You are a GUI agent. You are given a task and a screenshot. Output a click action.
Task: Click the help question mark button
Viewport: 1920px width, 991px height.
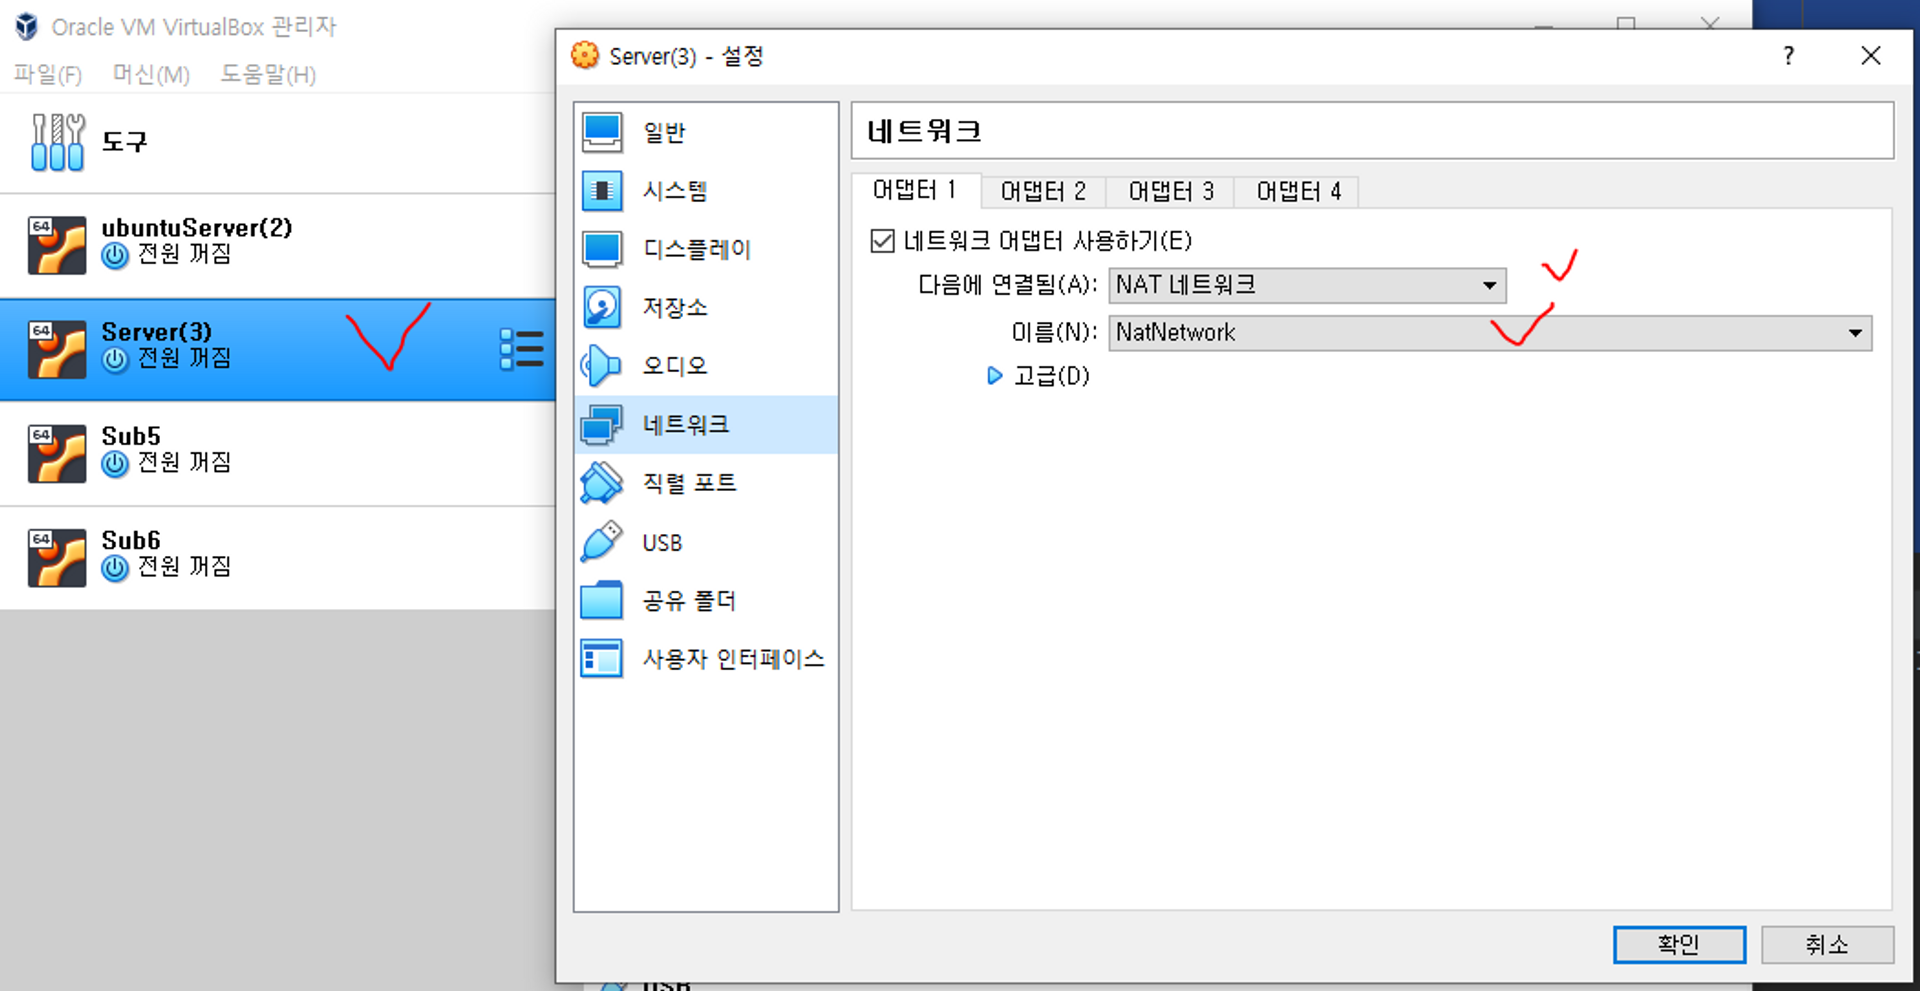tap(1789, 56)
